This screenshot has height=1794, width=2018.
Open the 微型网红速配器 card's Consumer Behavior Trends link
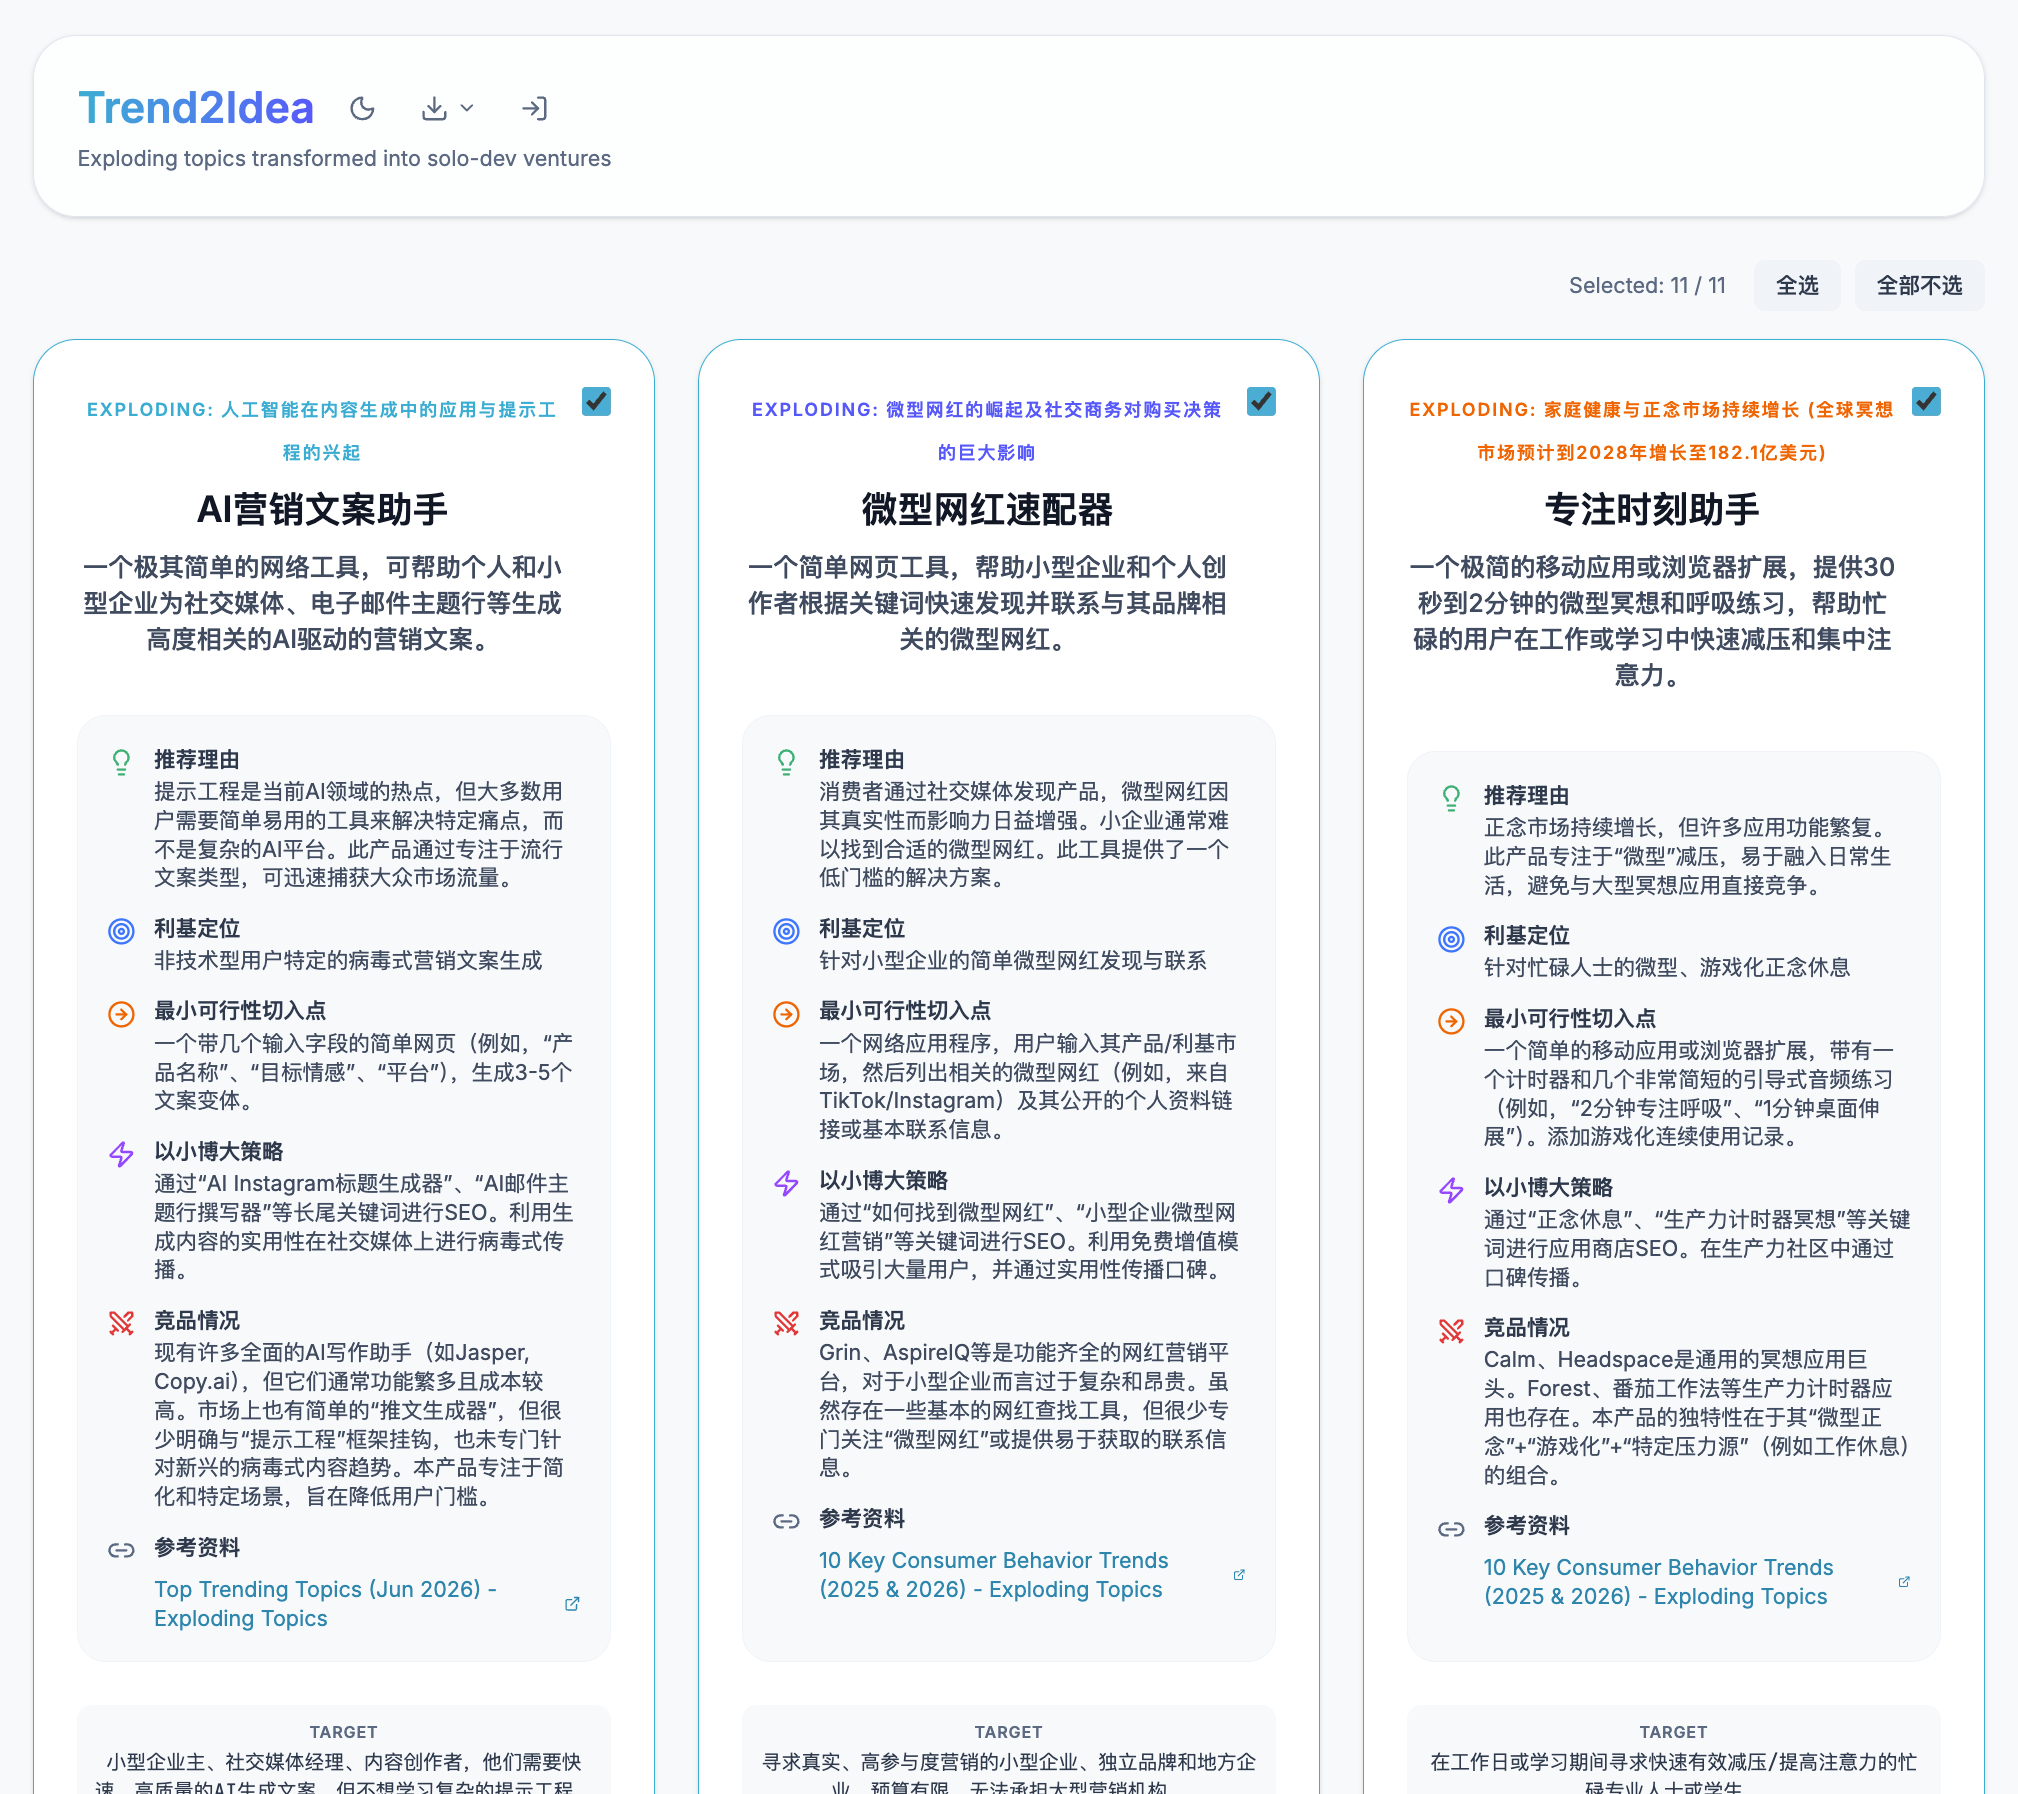pos(994,1575)
